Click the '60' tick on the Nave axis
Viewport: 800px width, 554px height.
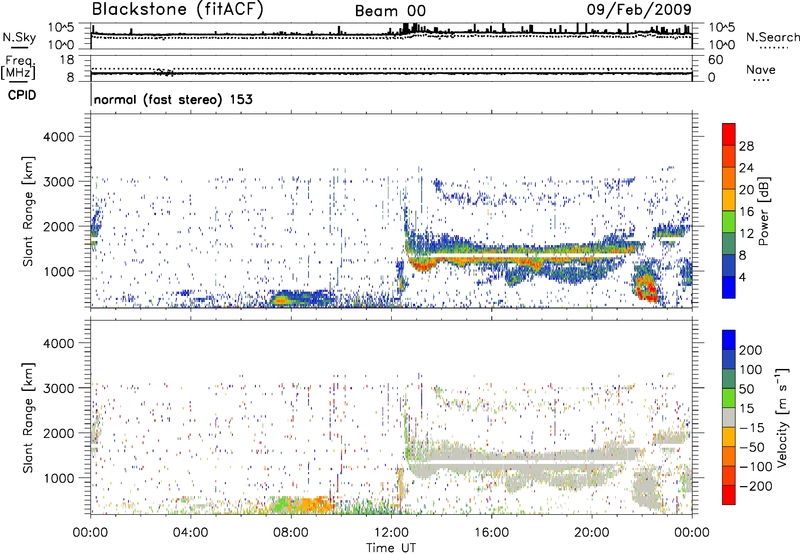[x=716, y=60]
